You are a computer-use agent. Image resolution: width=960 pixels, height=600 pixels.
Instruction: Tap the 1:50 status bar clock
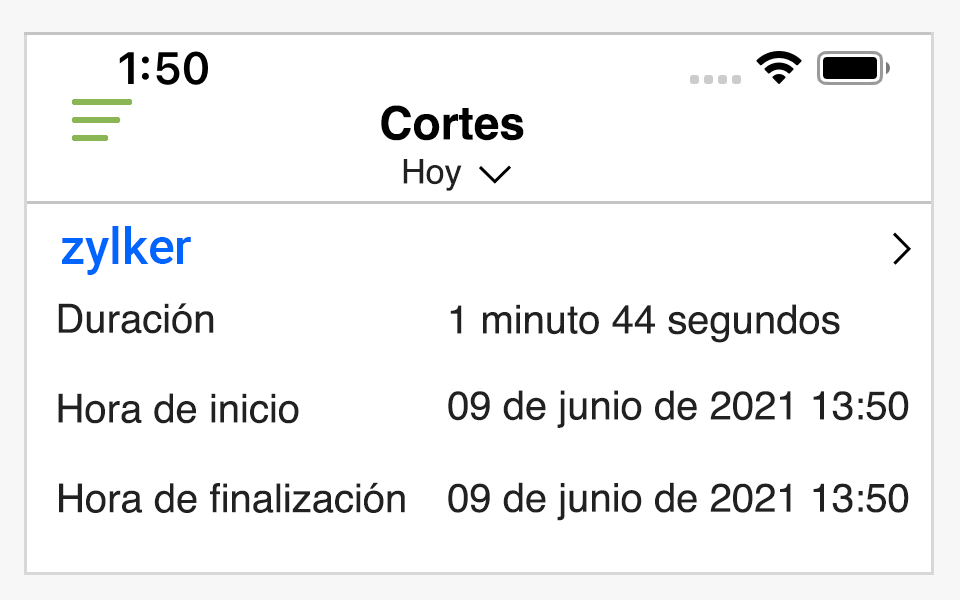(x=163, y=69)
